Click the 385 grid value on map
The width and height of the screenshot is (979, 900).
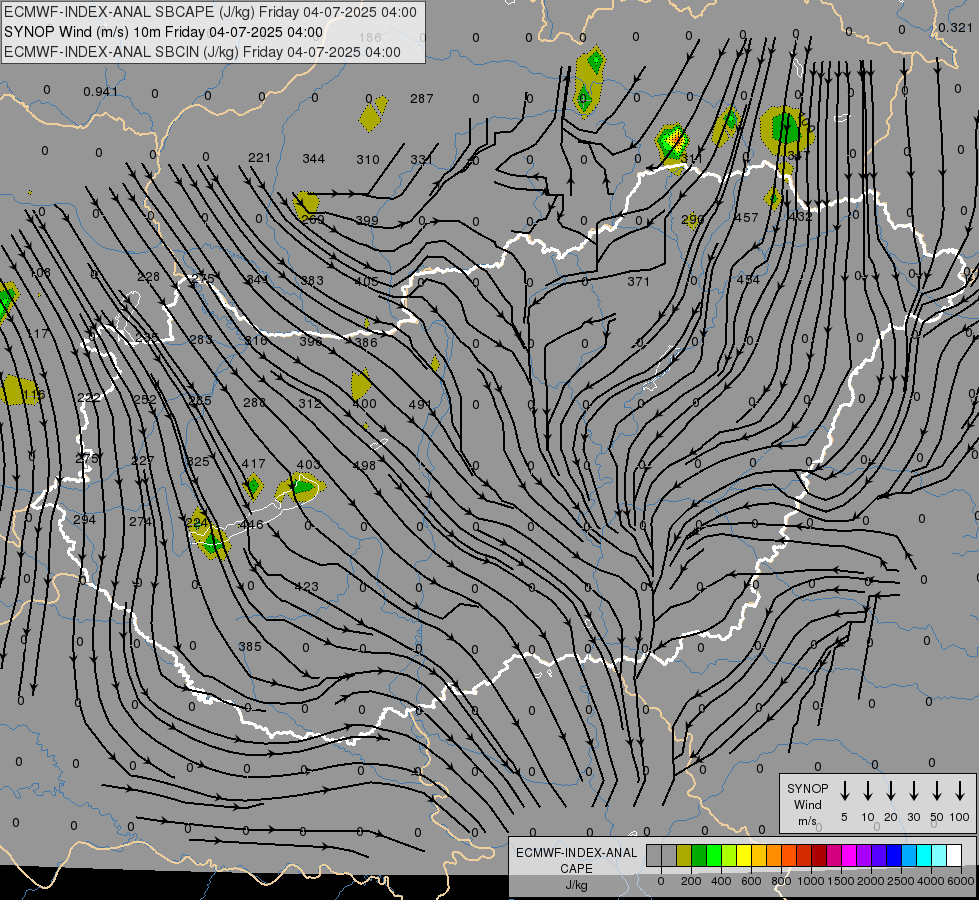[x=250, y=646]
